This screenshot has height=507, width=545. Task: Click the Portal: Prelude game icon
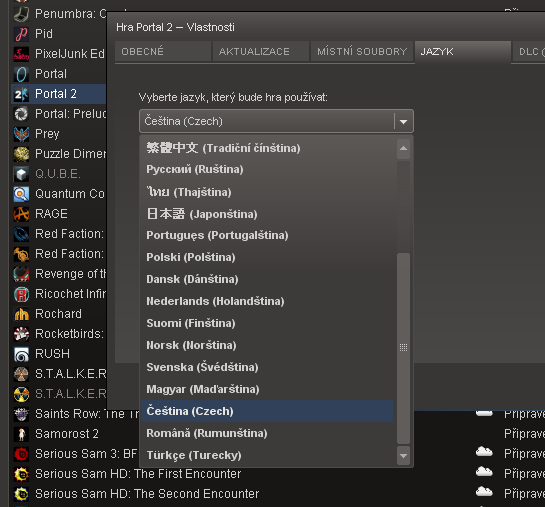[x=21, y=114]
